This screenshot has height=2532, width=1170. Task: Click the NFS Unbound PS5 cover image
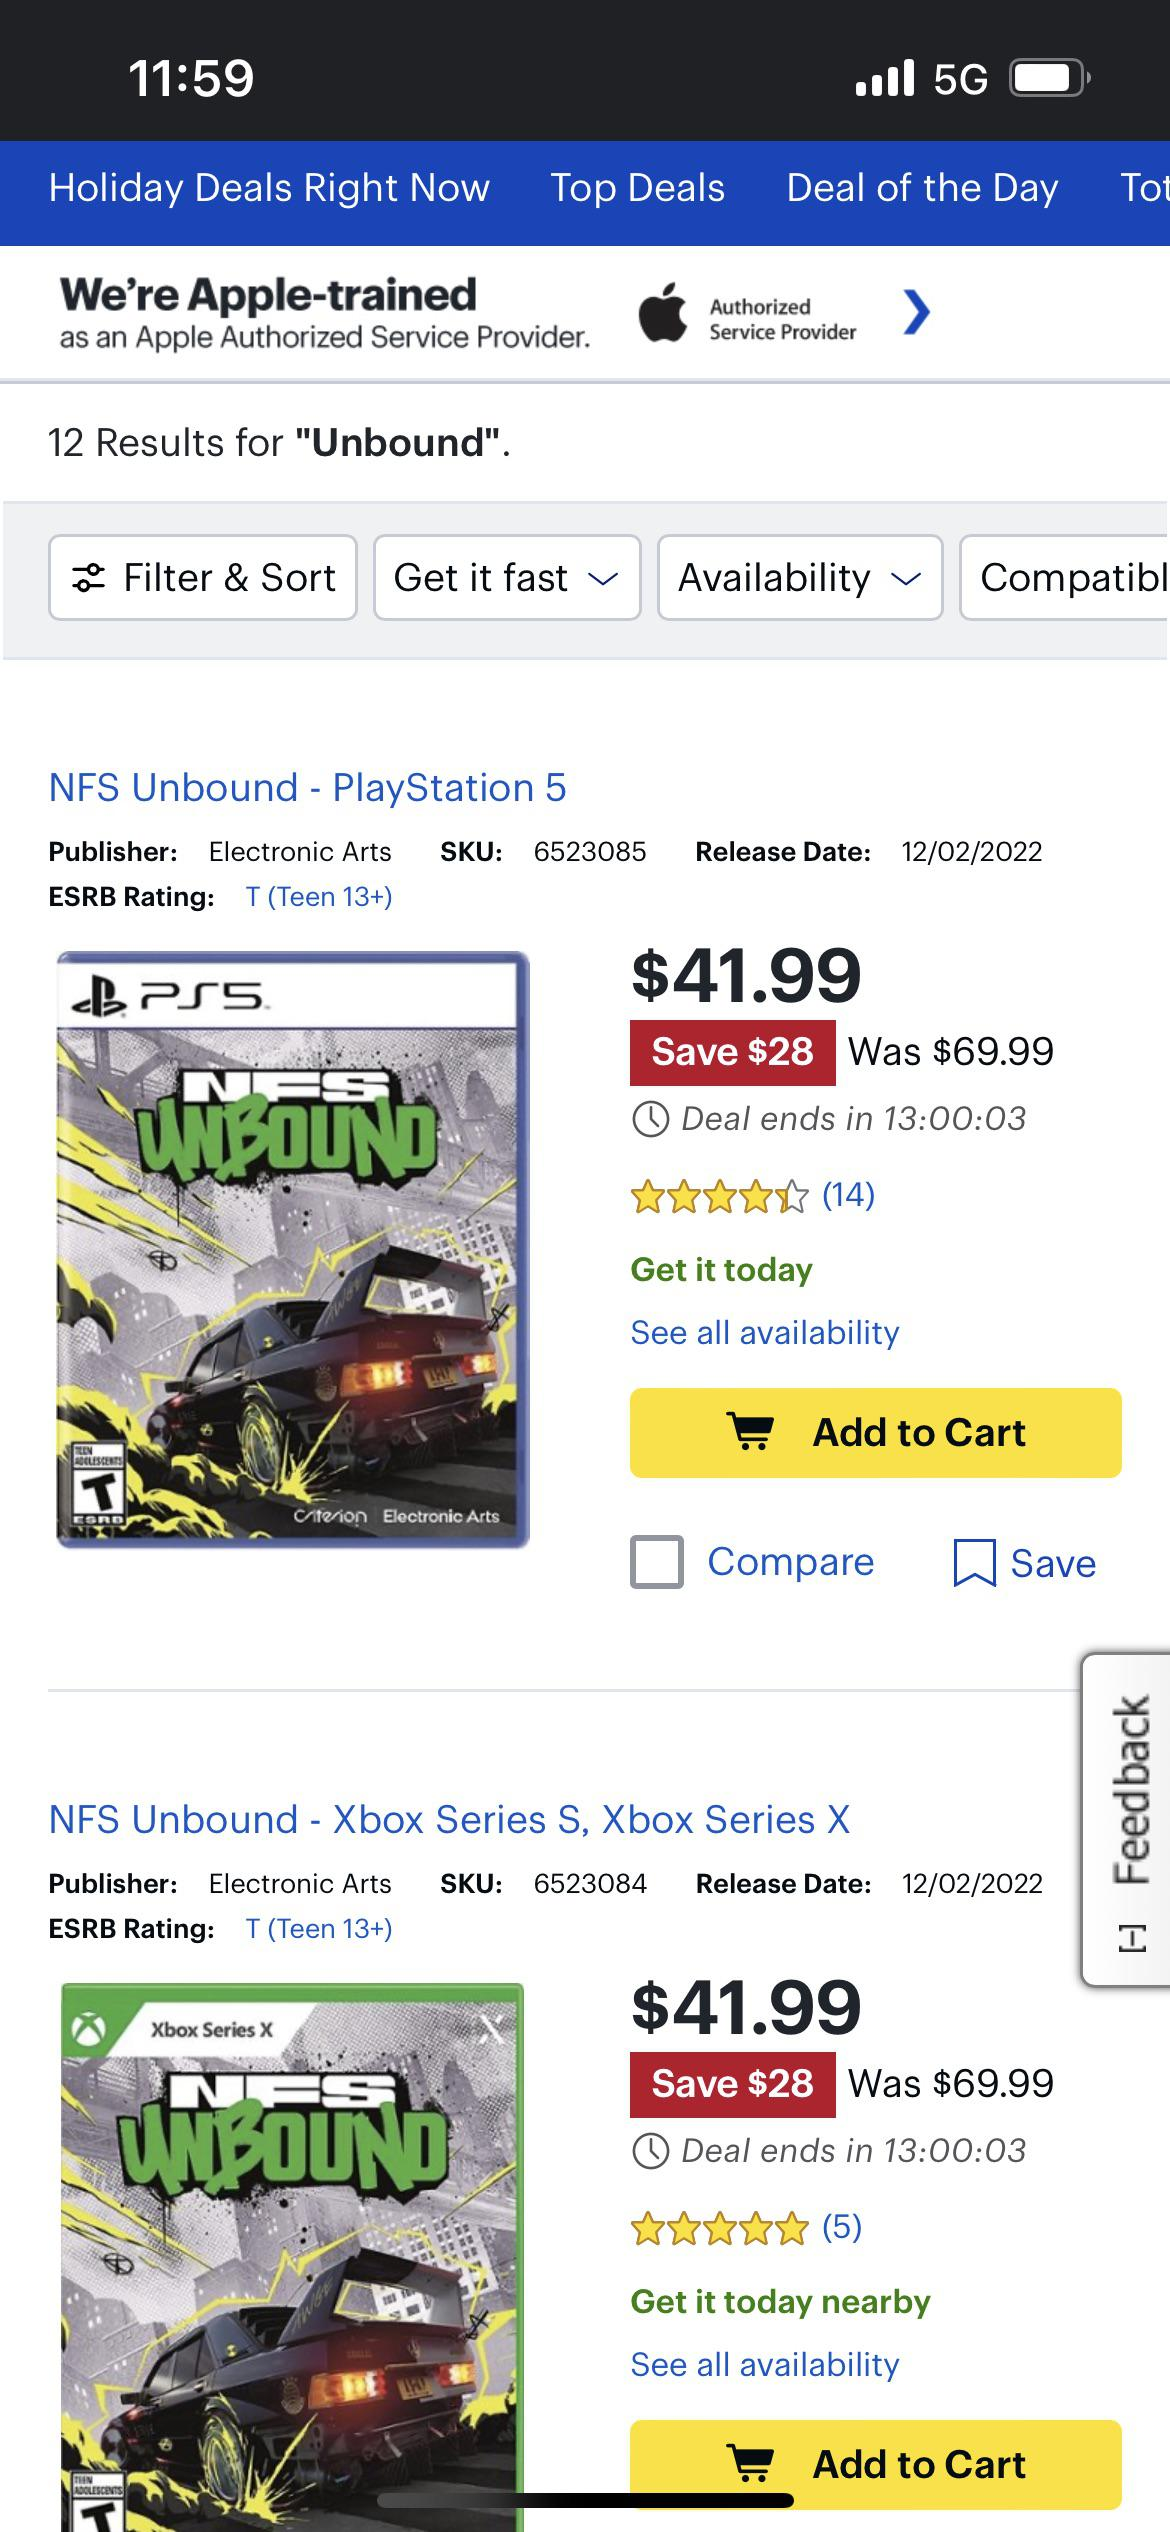point(293,1250)
